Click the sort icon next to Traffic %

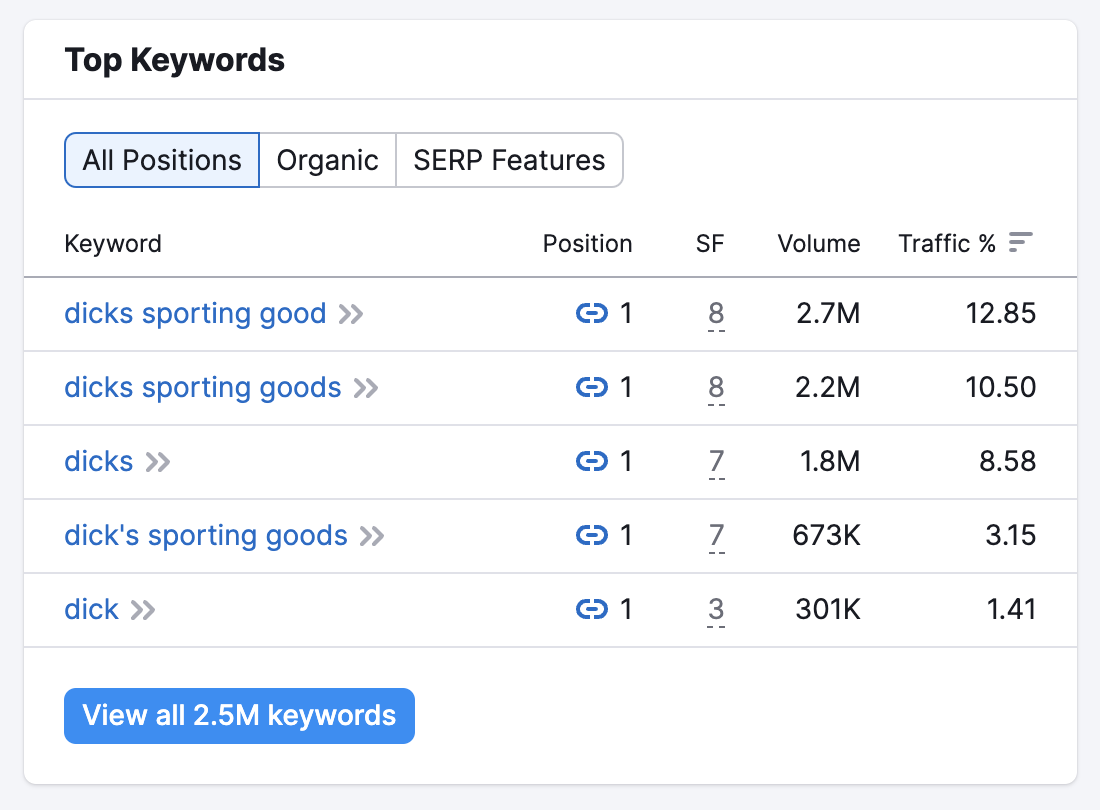pyautogui.click(x=1020, y=243)
